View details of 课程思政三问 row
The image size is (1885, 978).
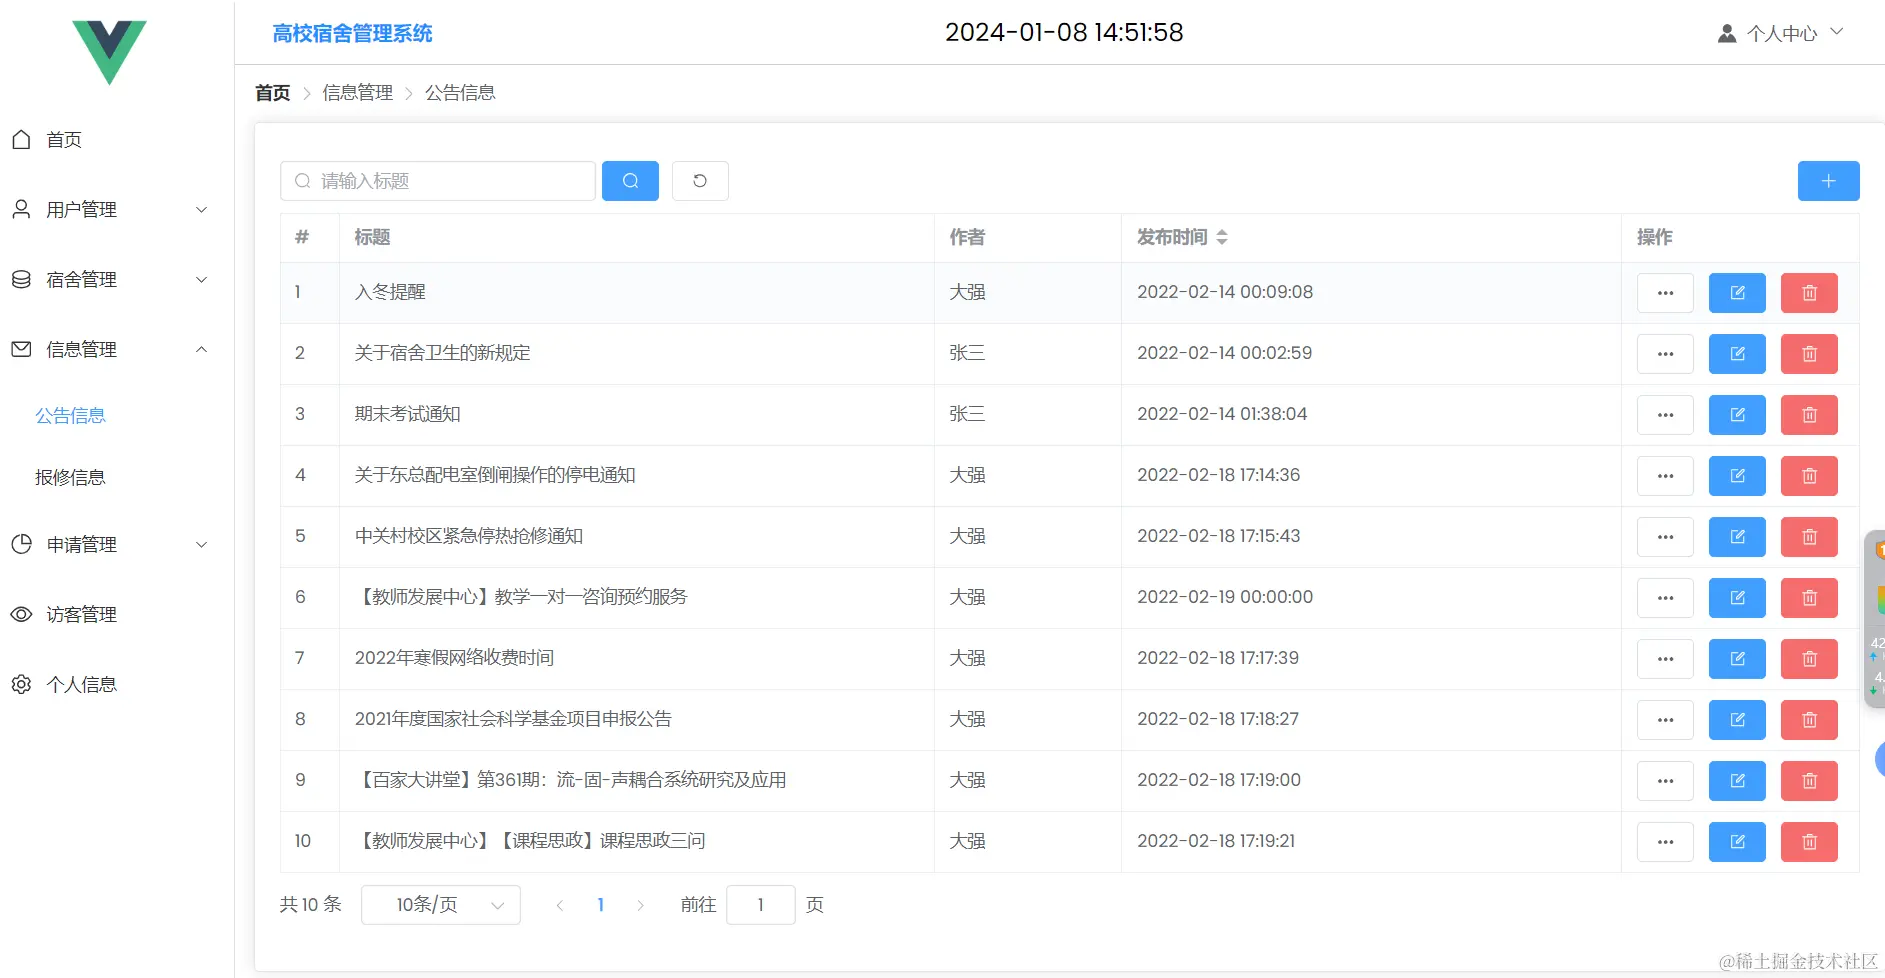[x=1665, y=842]
